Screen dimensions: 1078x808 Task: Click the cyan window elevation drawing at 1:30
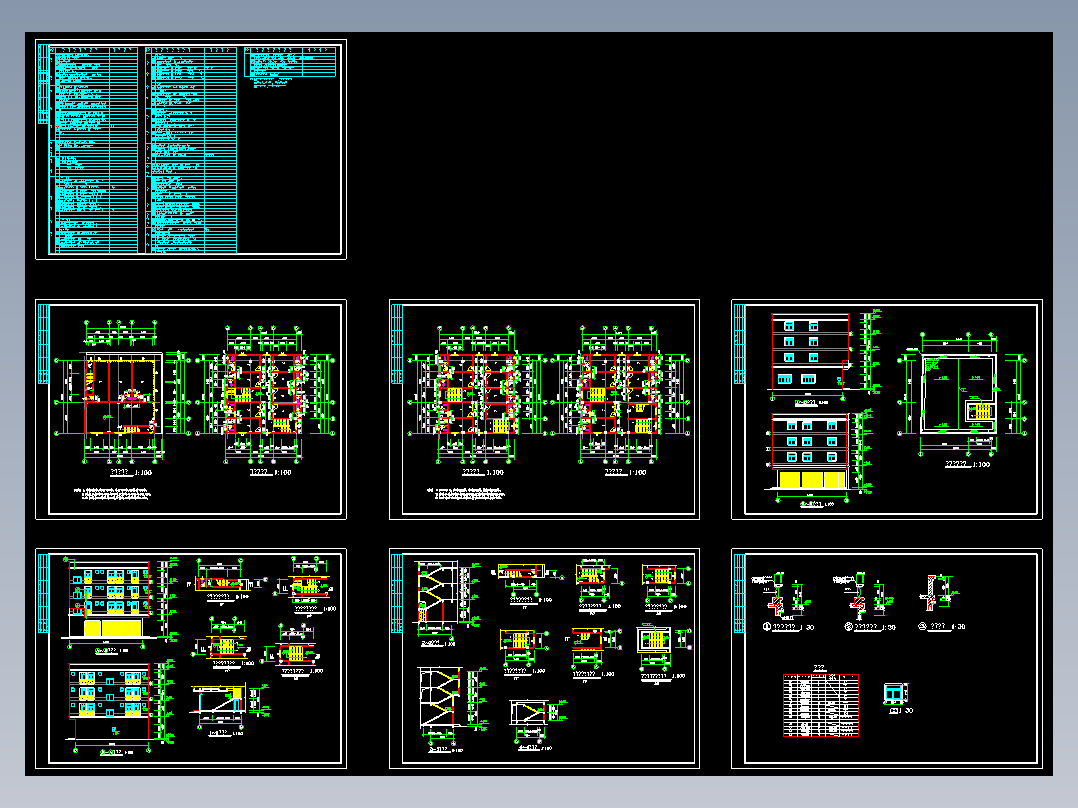pos(895,694)
